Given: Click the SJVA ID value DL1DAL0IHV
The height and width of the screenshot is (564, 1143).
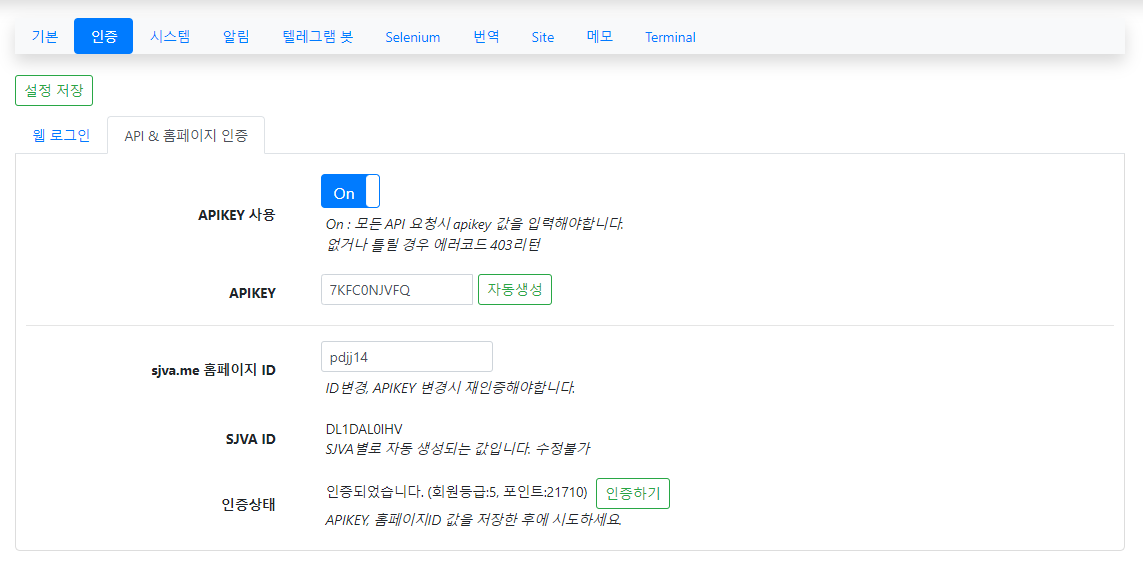Looking at the screenshot, I should point(364,429).
